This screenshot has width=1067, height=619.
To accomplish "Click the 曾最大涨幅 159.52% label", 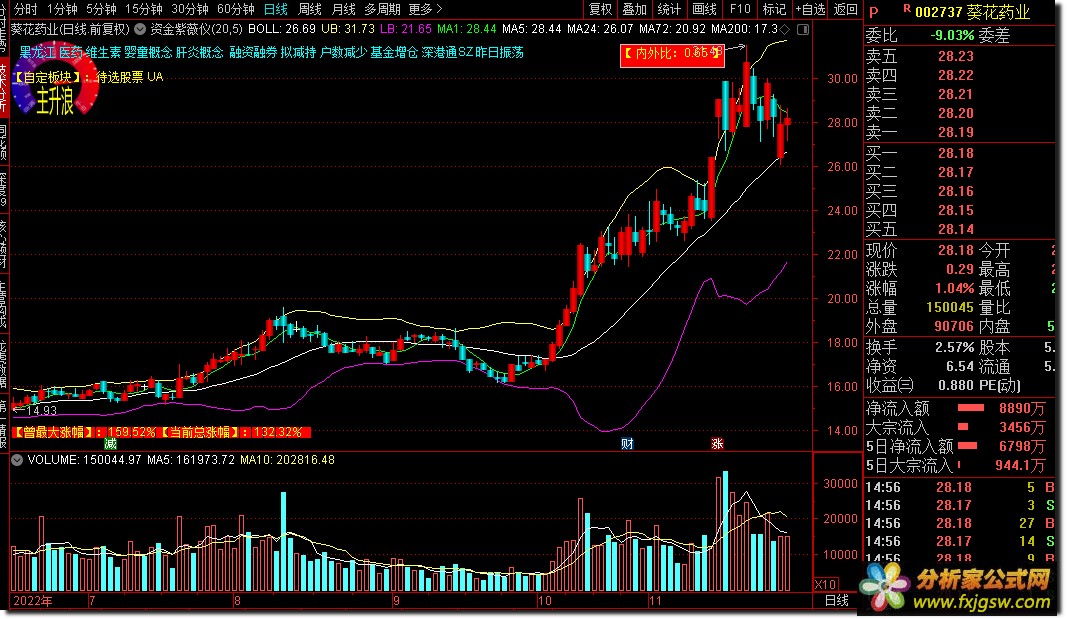I will [x=85, y=433].
